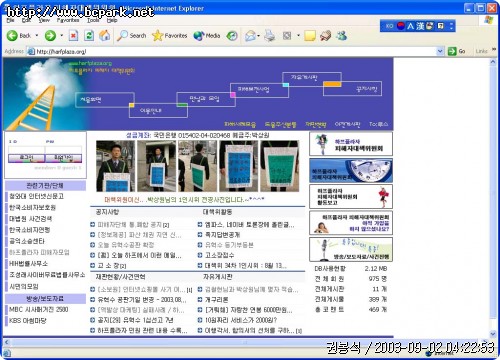This screenshot has height=360, width=500.
Task: Click the 漢 Hanja conversion icon
Action: click(x=420, y=26)
